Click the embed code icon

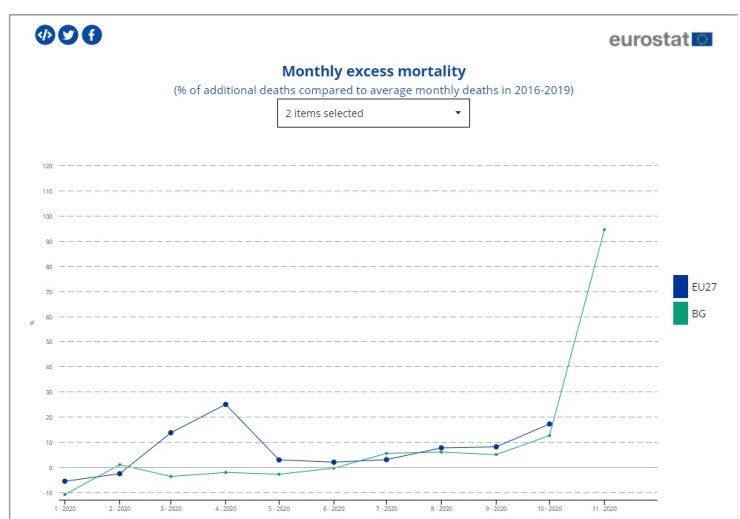pyautogui.click(x=45, y=35)
